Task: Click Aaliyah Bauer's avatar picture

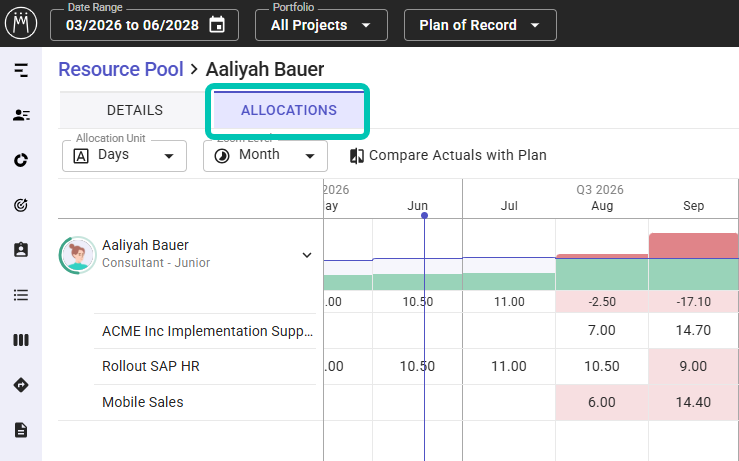Action: pyautogui.click(x=77, y=255)
